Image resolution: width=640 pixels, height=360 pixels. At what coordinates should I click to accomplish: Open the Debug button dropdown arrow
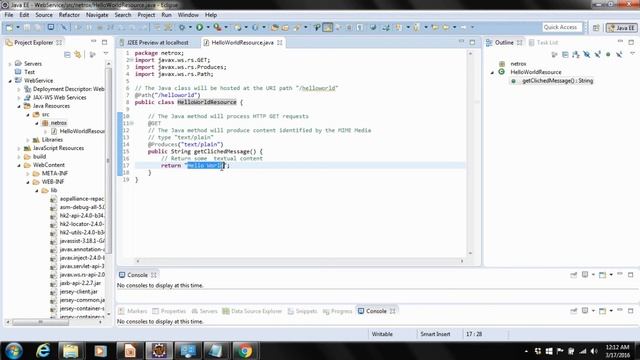point(190,27)
